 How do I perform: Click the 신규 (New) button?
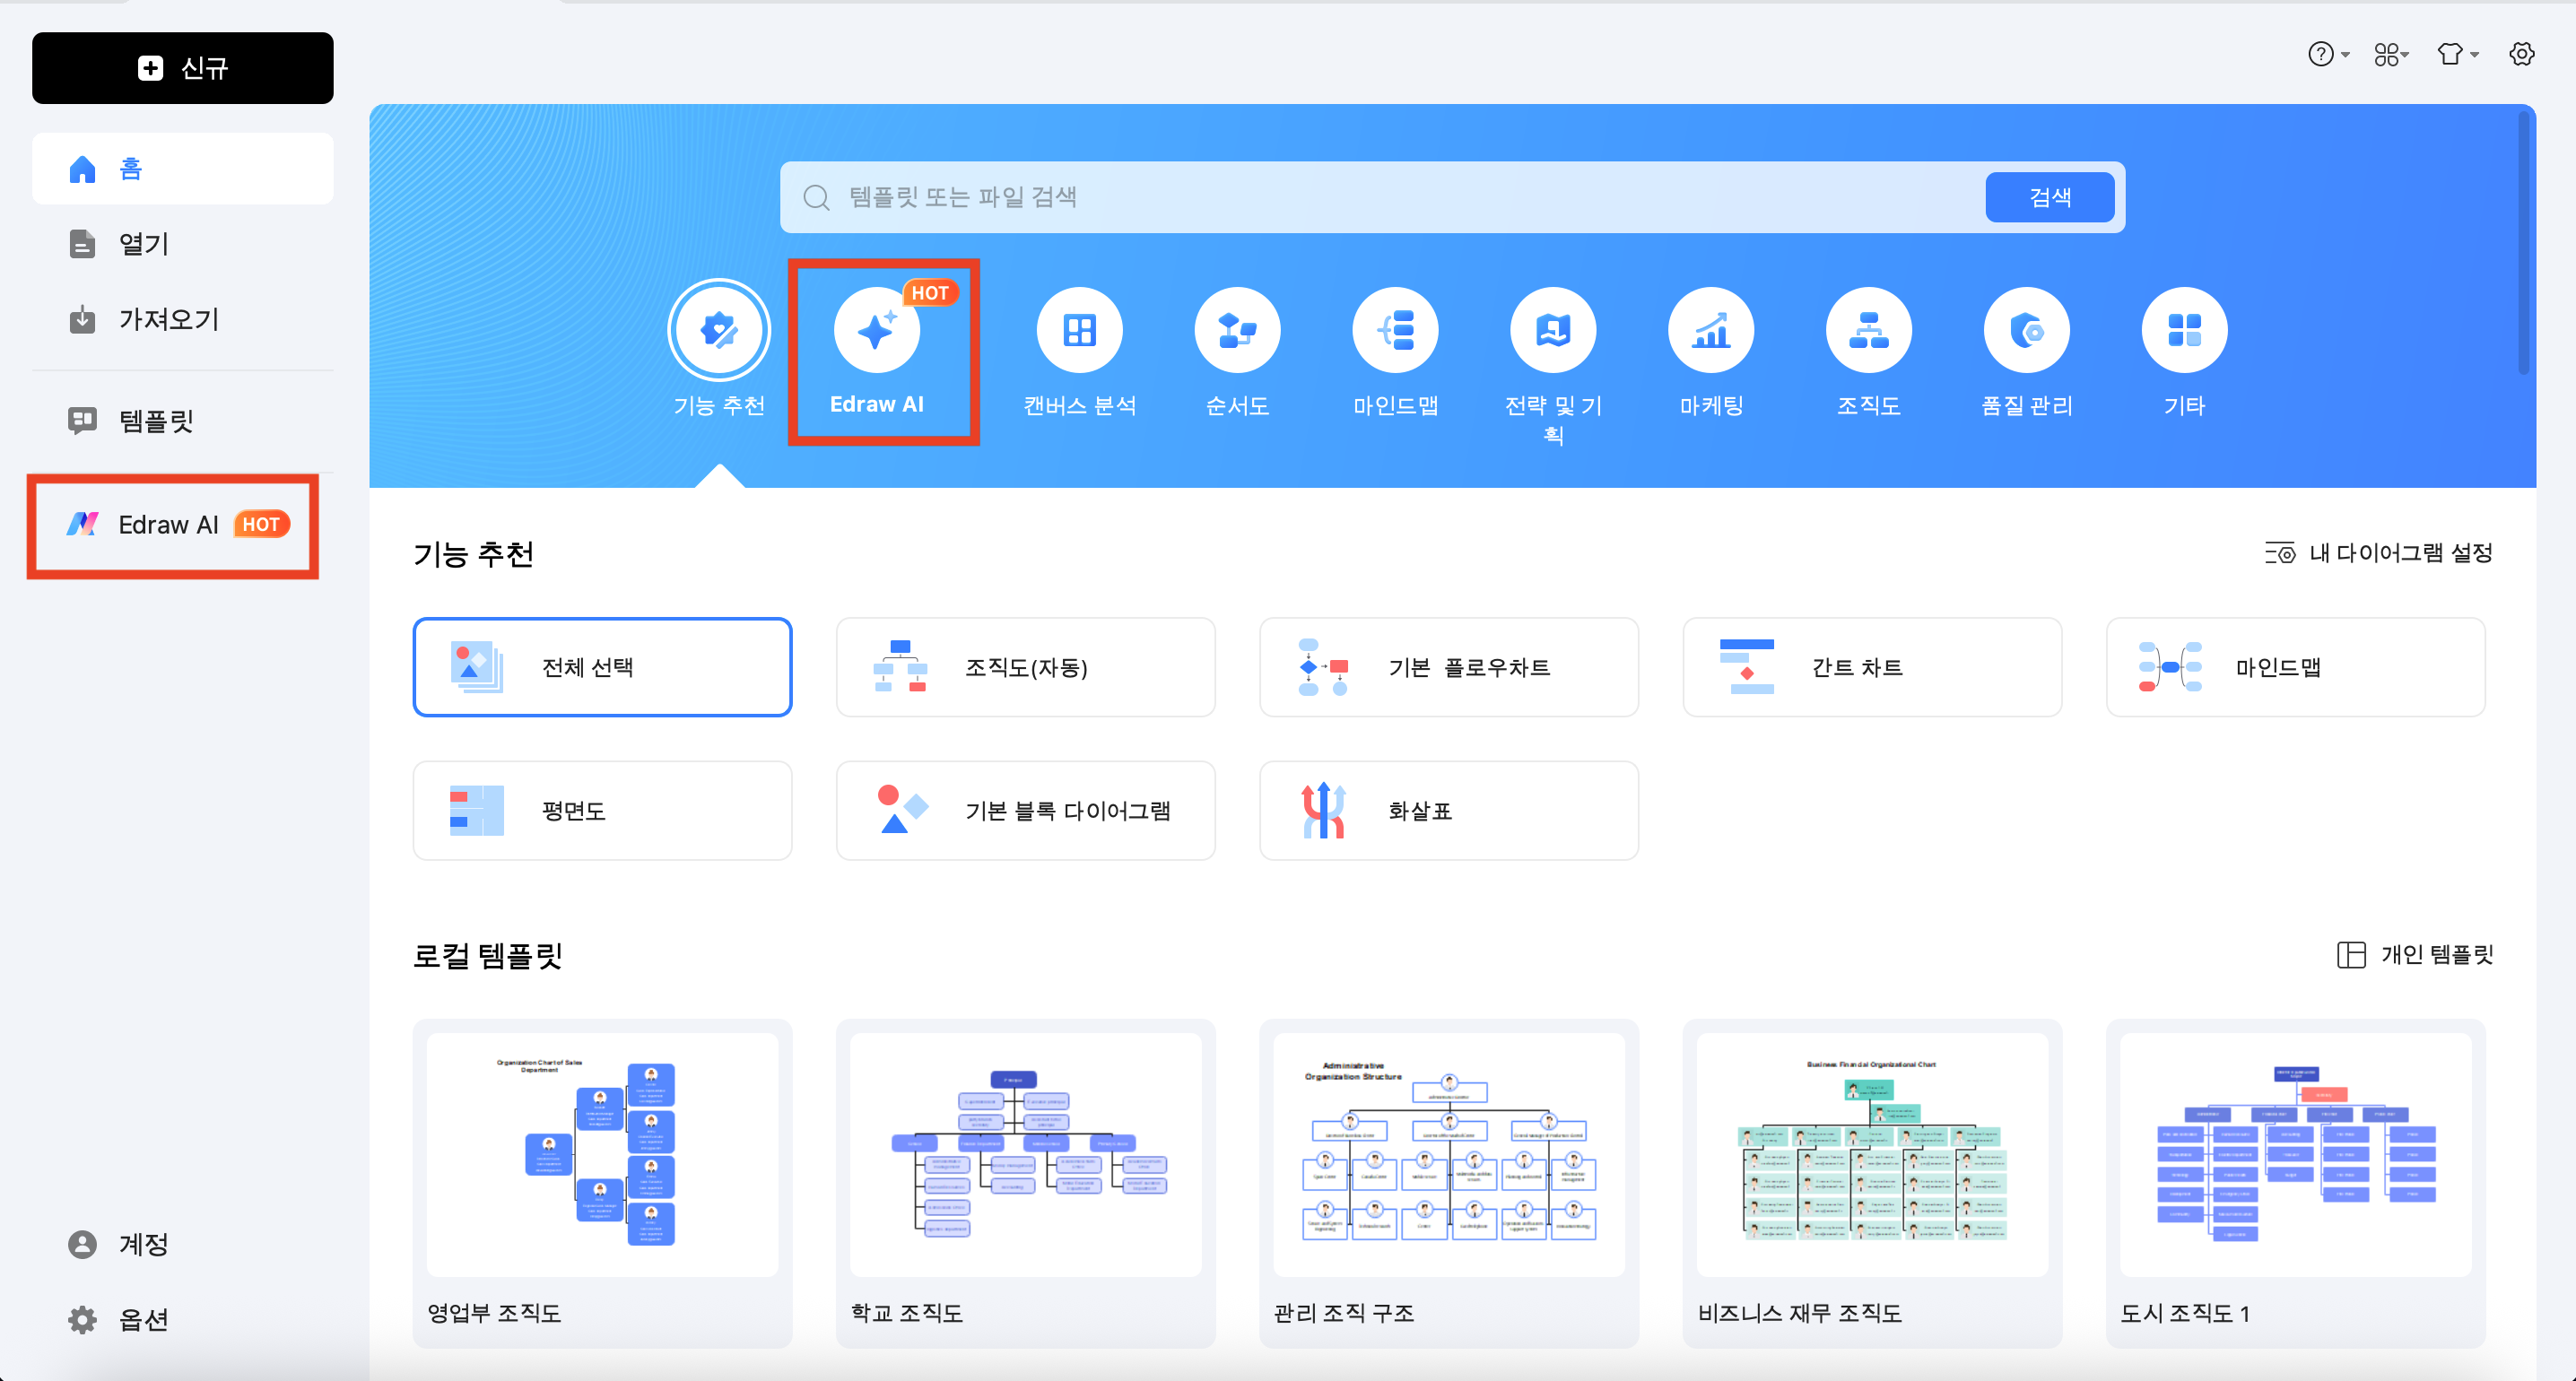(183, 68)
